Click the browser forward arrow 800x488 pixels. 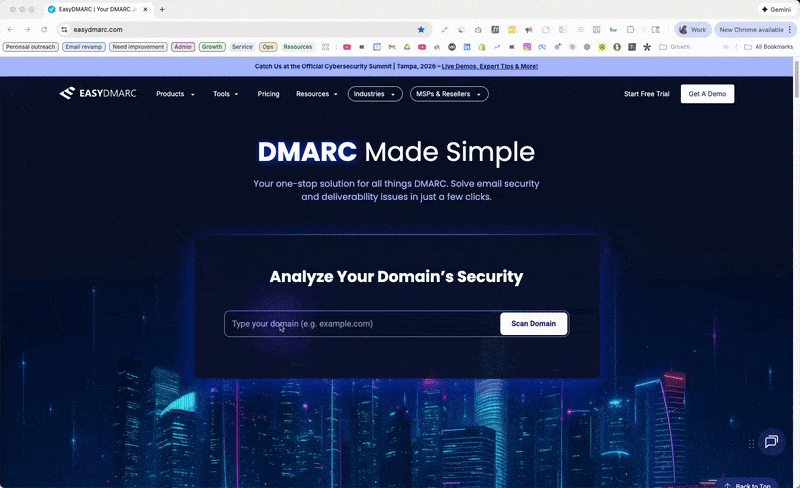tap(28, 30)
